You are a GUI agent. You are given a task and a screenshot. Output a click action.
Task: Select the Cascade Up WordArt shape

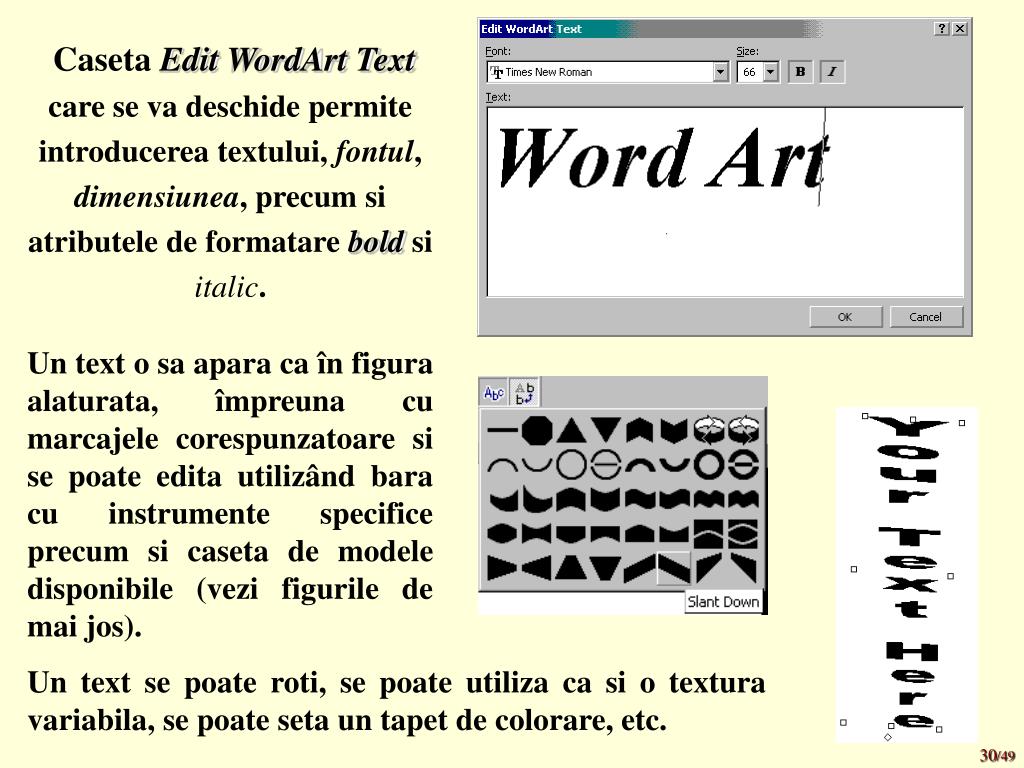709,568
